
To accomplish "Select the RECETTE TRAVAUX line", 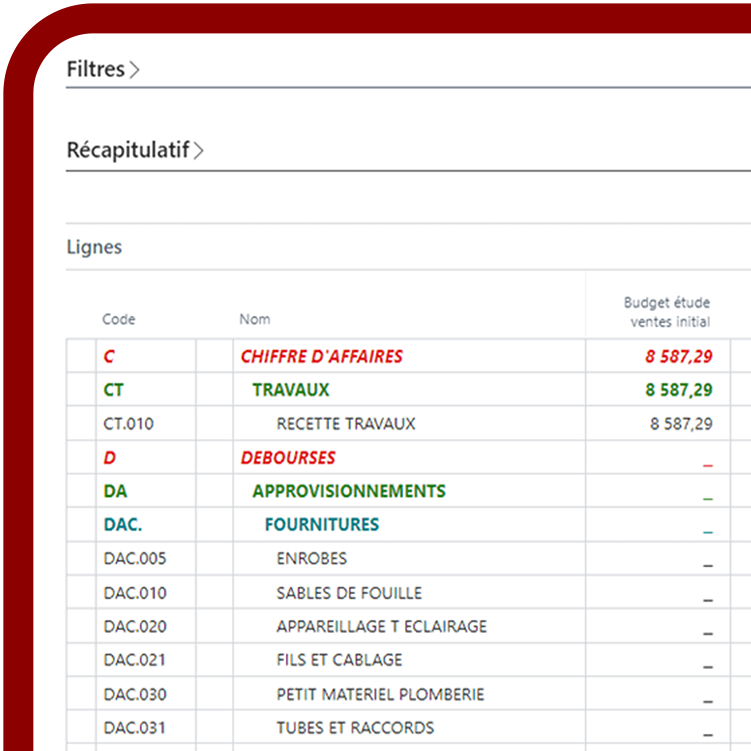I will pos(345,424).
